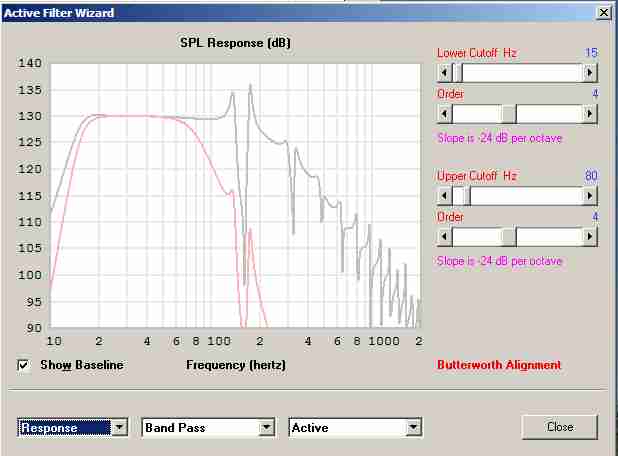Open the Band Pass filter type dropdown
The height and width of the screenshot is (456, 618).
[267, 427]
